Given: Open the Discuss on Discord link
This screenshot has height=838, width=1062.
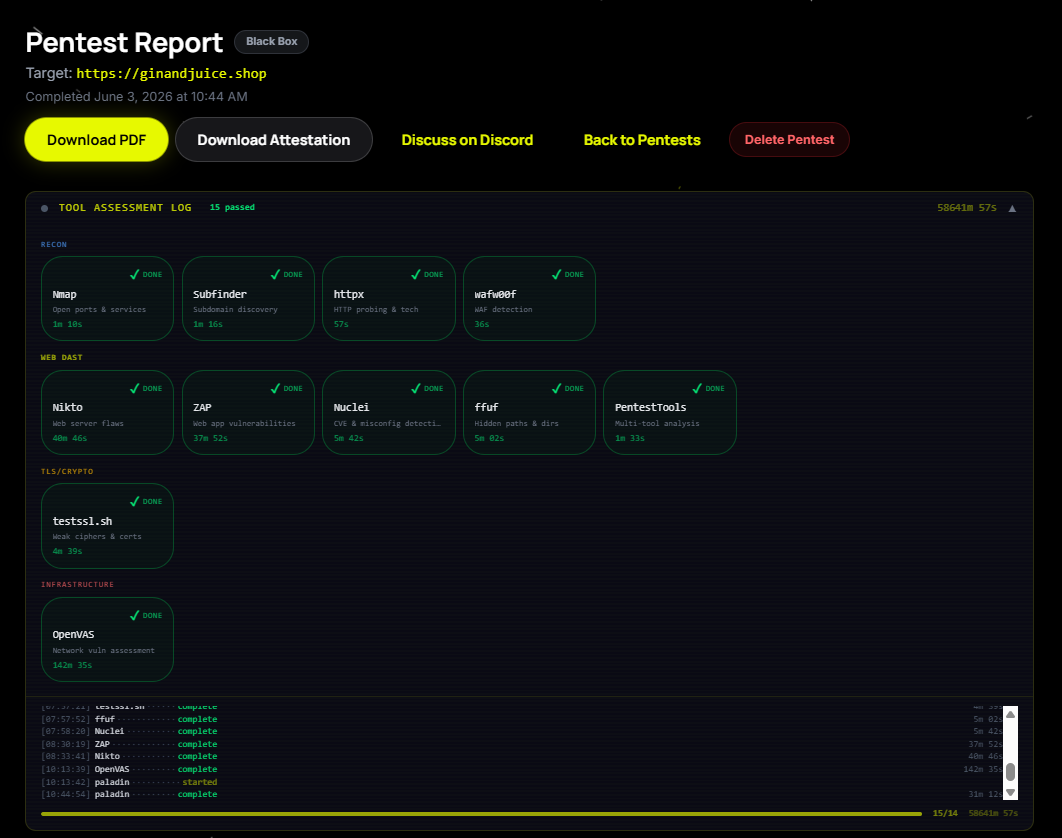Looking at the screenshot, I should pyautogui.click(x=467, y=140).
